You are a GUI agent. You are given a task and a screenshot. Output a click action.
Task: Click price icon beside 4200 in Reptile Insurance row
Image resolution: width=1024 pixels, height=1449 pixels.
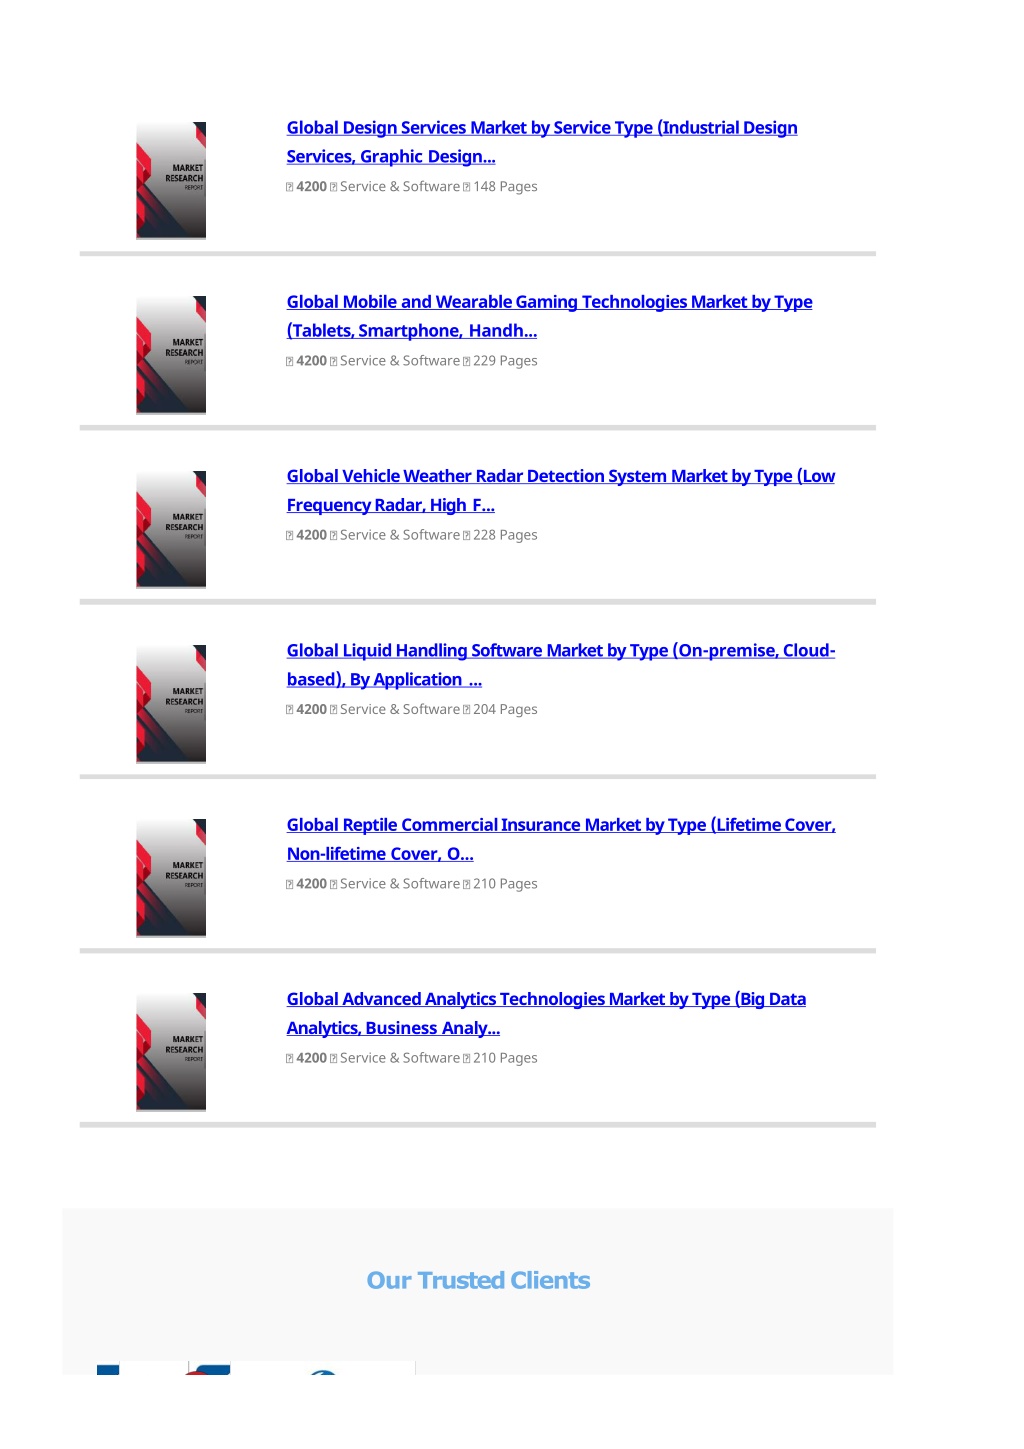pyautogui.click(x=290, y=884)
